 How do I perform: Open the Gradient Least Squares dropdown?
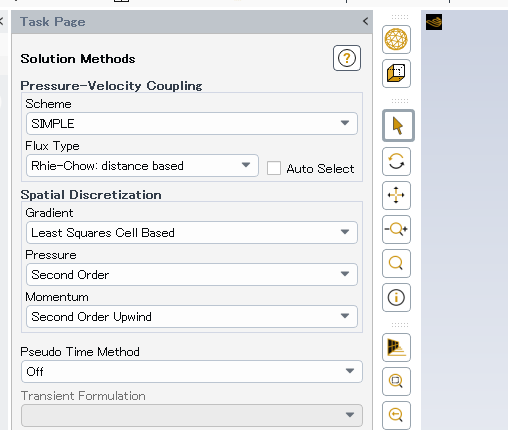click(x=192, y=232)
